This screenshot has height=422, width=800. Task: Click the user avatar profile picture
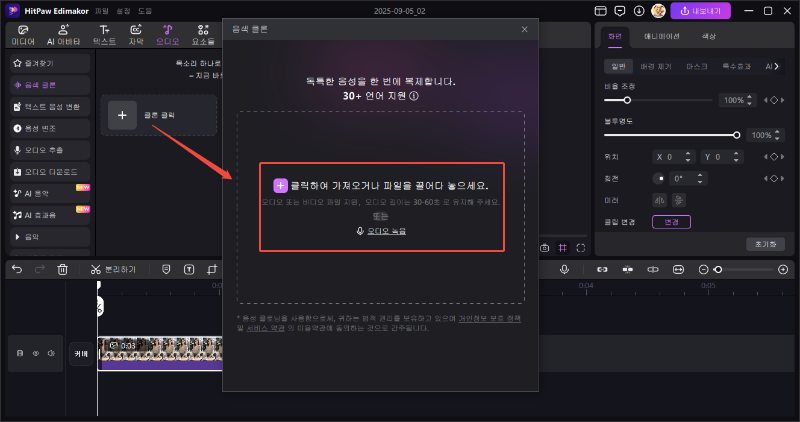point(658,11)
